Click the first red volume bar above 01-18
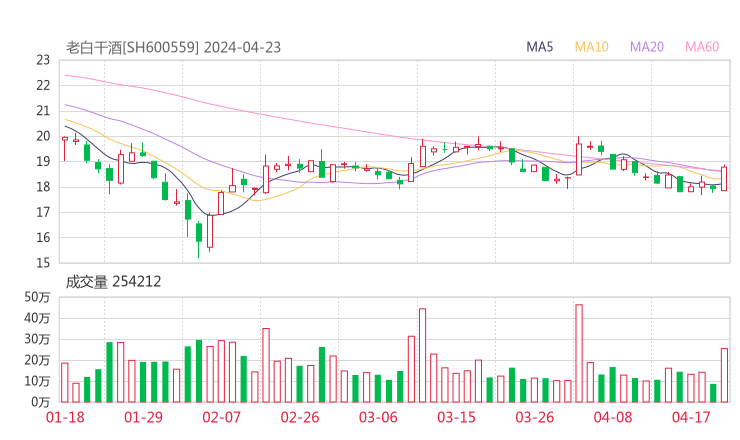This screenshot has height=440, width=740. pos(65,383)
